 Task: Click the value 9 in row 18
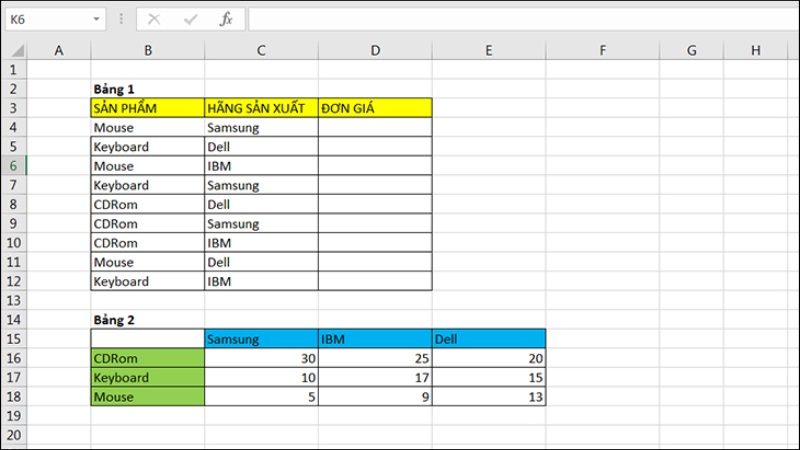pos(375,396)
